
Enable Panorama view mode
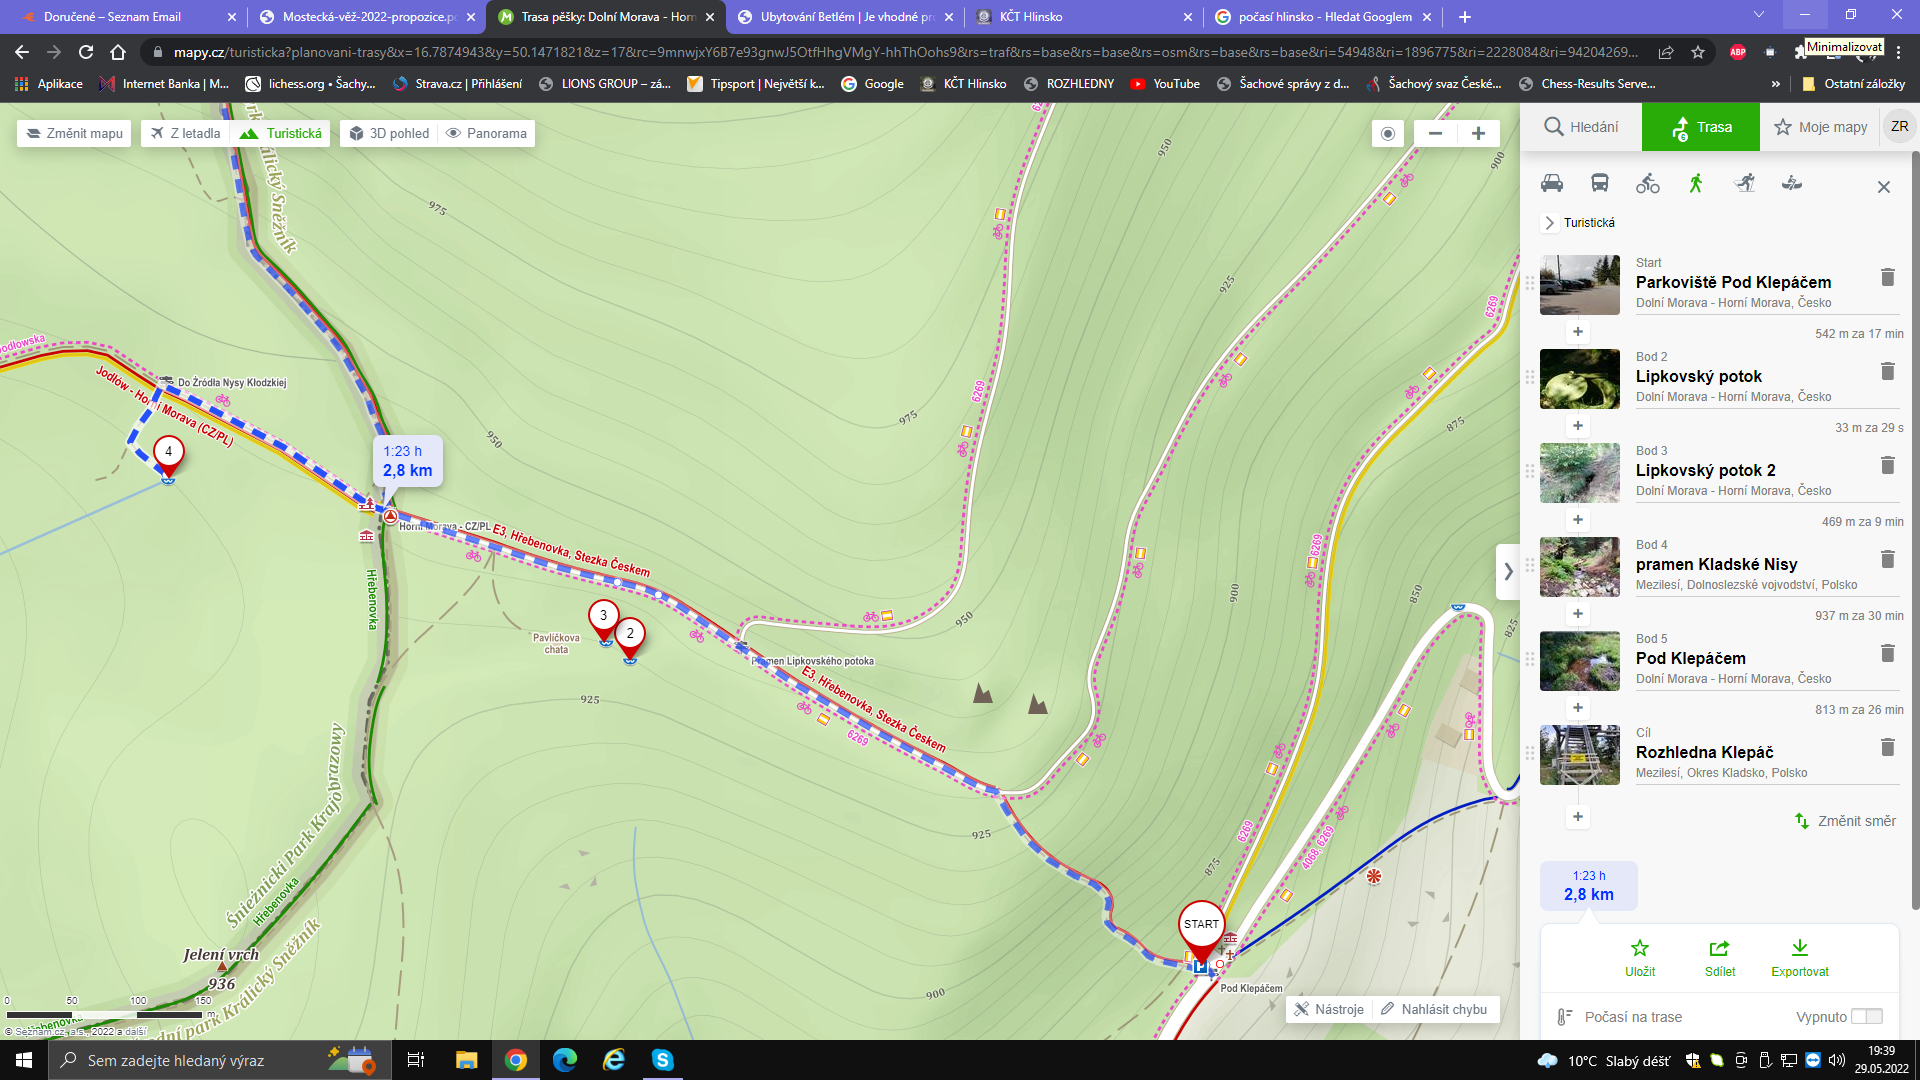point(486,133)
